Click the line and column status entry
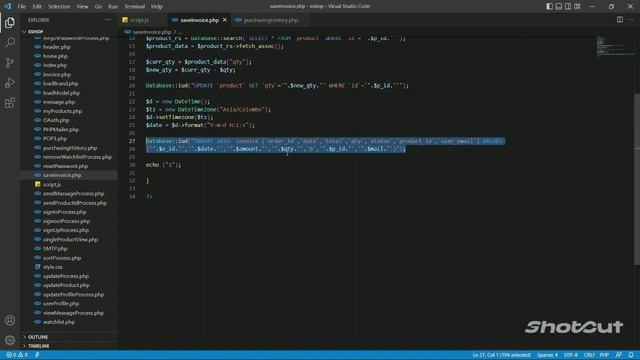Image resolution: width=640 pixels, height=360 pixels. [501, 355]
